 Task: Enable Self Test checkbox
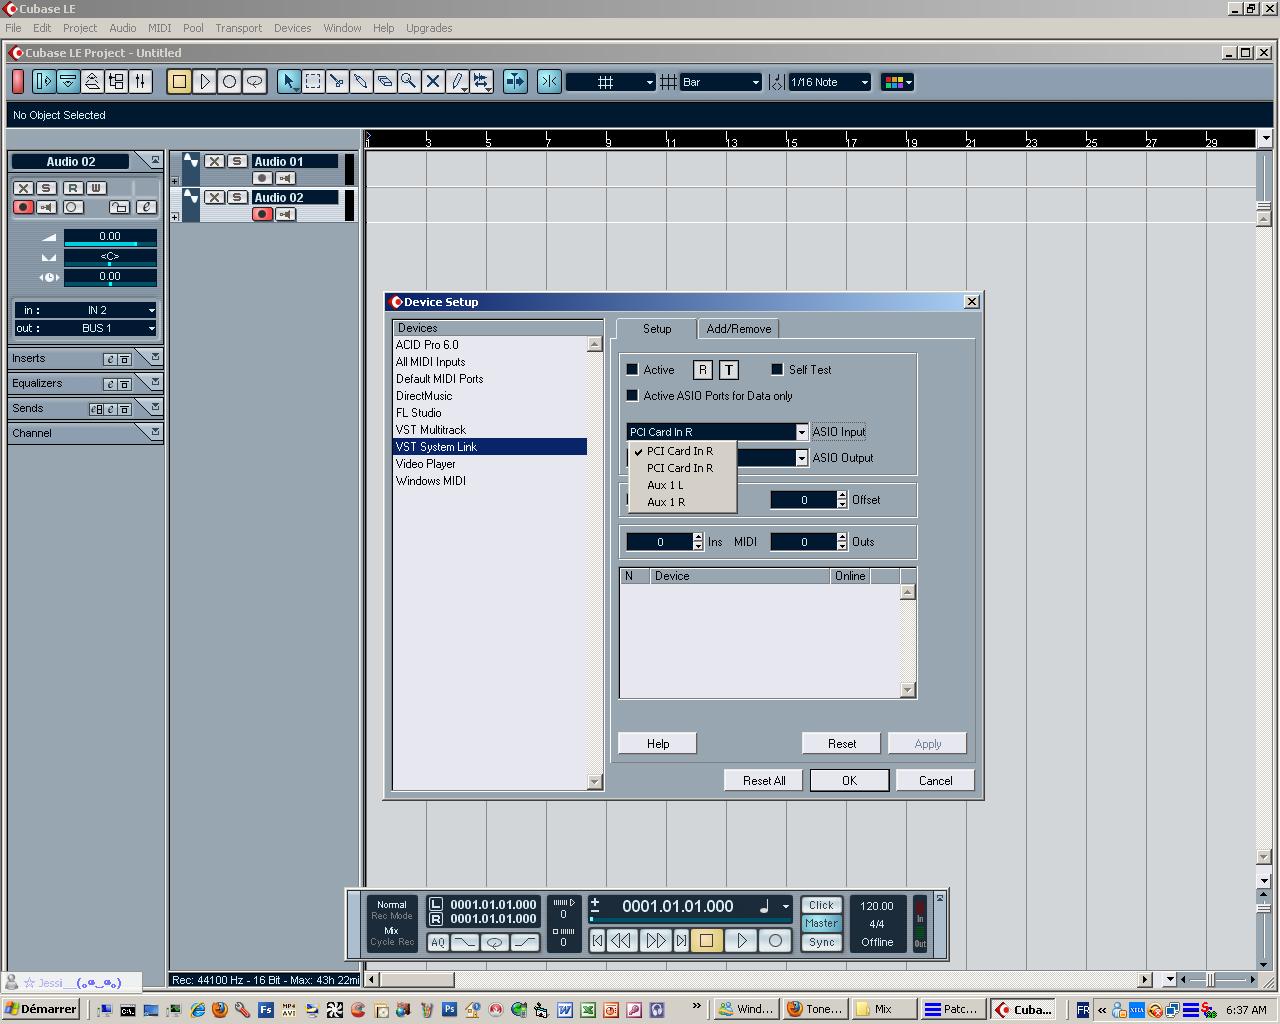777,369
